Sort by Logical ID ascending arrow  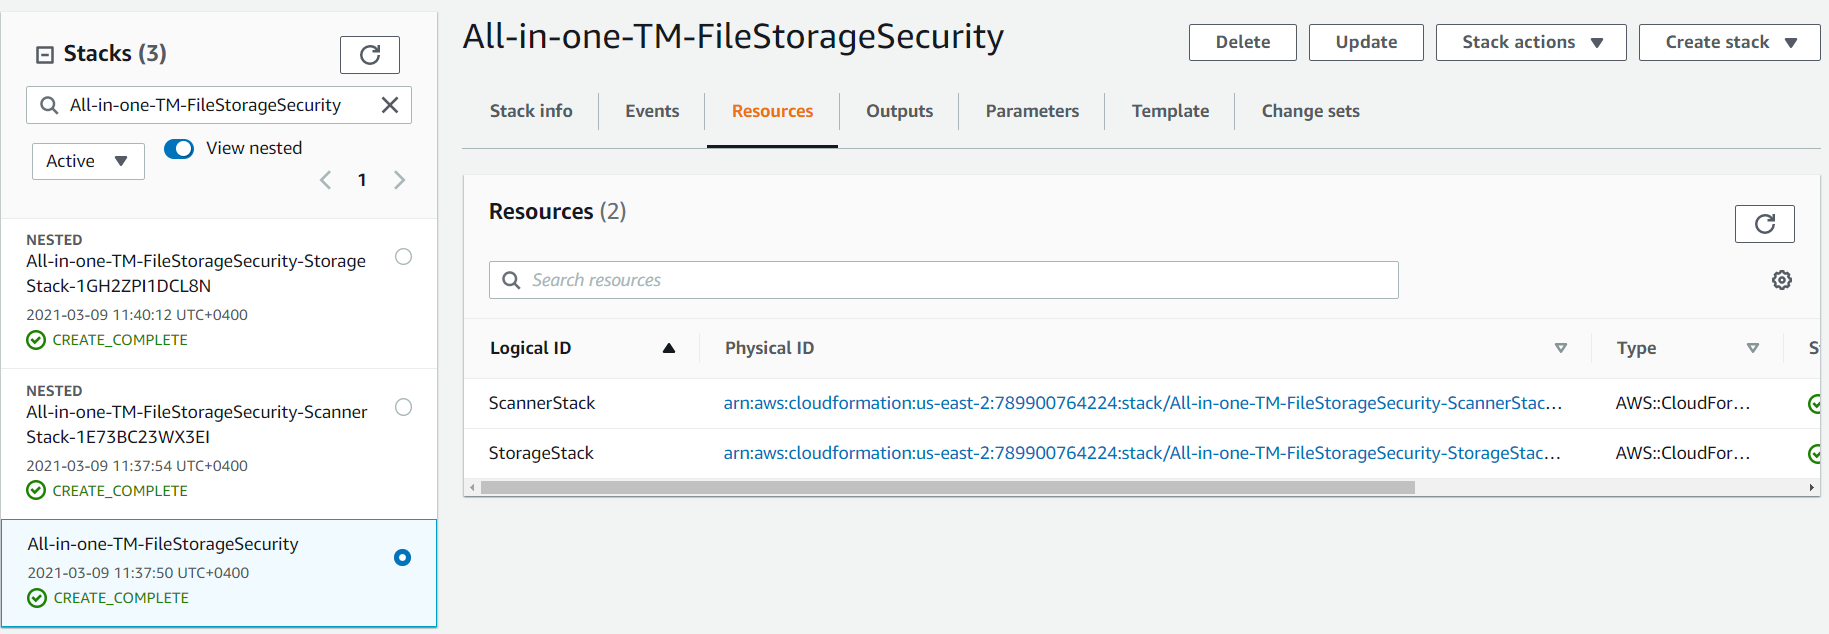pyautogui.click(x=668, y=348)
